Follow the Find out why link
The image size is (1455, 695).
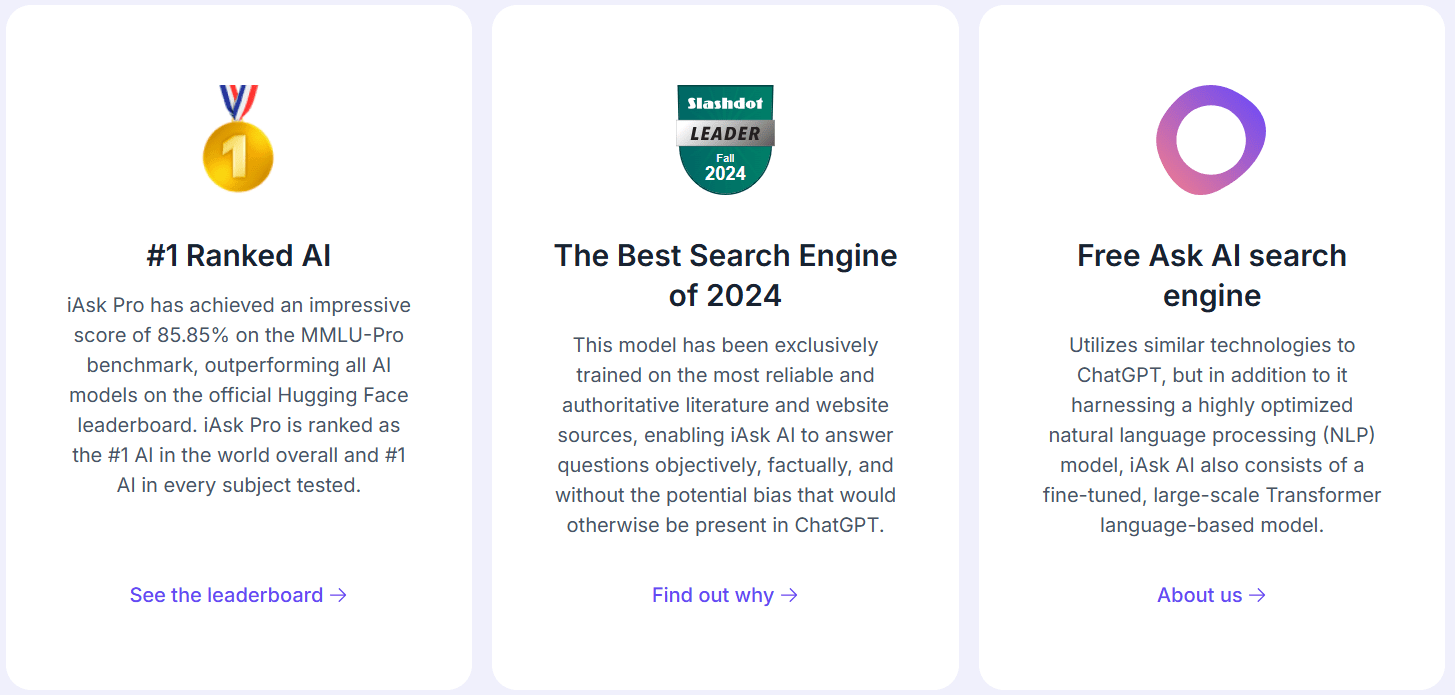point(713,595)
